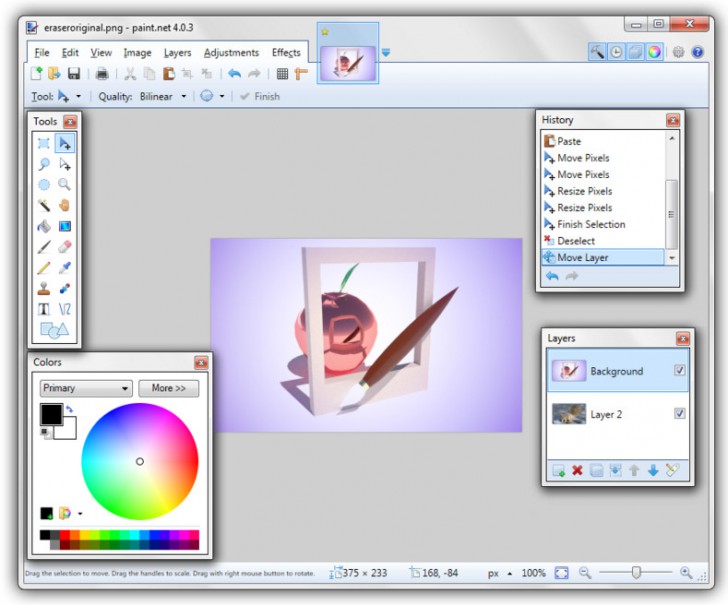Delete layer with red X
This screenshot has height=605, width=728.
[x=577, y=470]
